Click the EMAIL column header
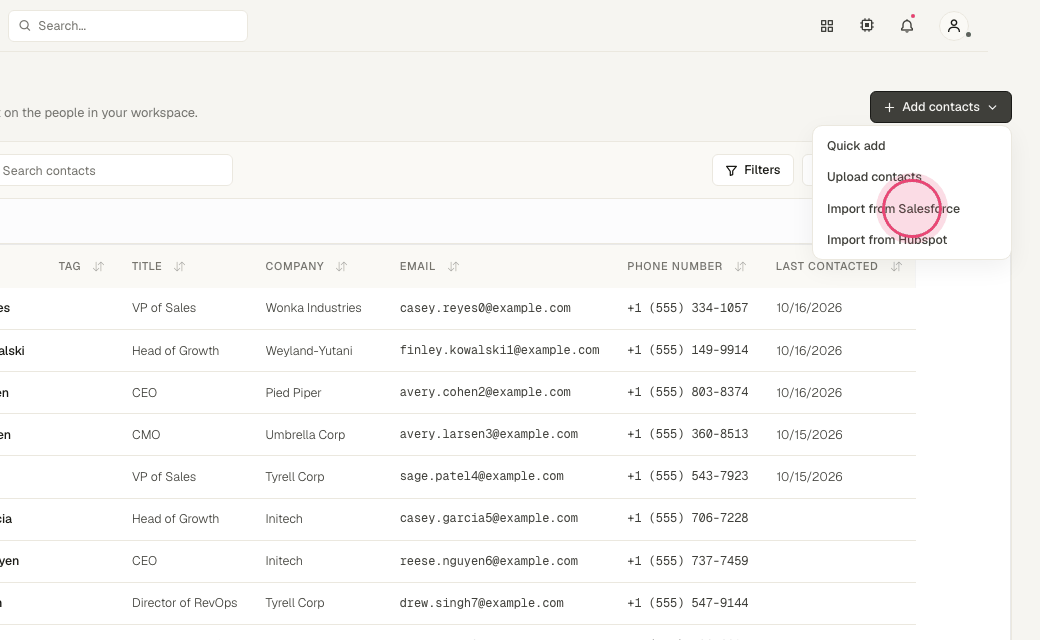Viewport: 1040px width, 640px height. click(x=417, y=267)
